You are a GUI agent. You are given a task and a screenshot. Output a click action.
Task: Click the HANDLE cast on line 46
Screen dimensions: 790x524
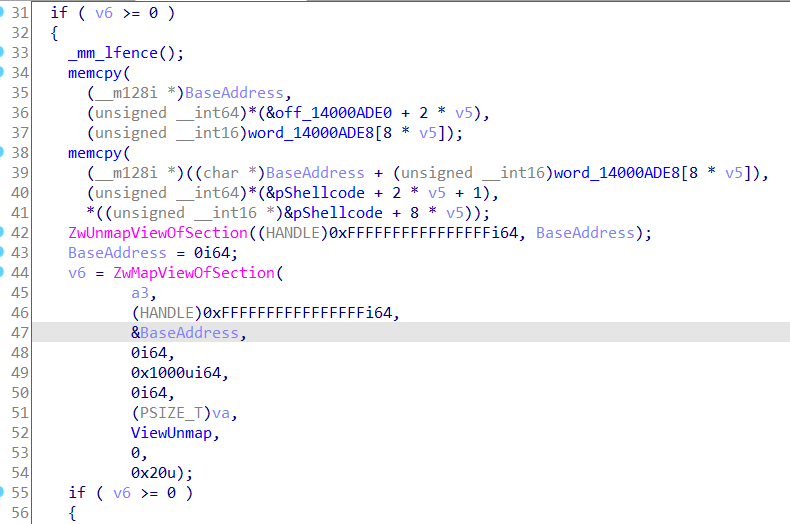[167, 313]
